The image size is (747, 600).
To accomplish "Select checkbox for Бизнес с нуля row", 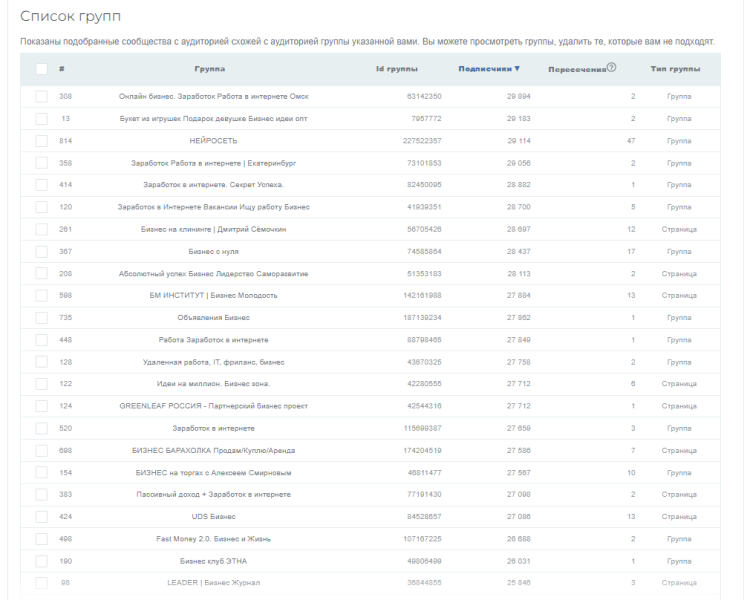I will click(42, 251).
